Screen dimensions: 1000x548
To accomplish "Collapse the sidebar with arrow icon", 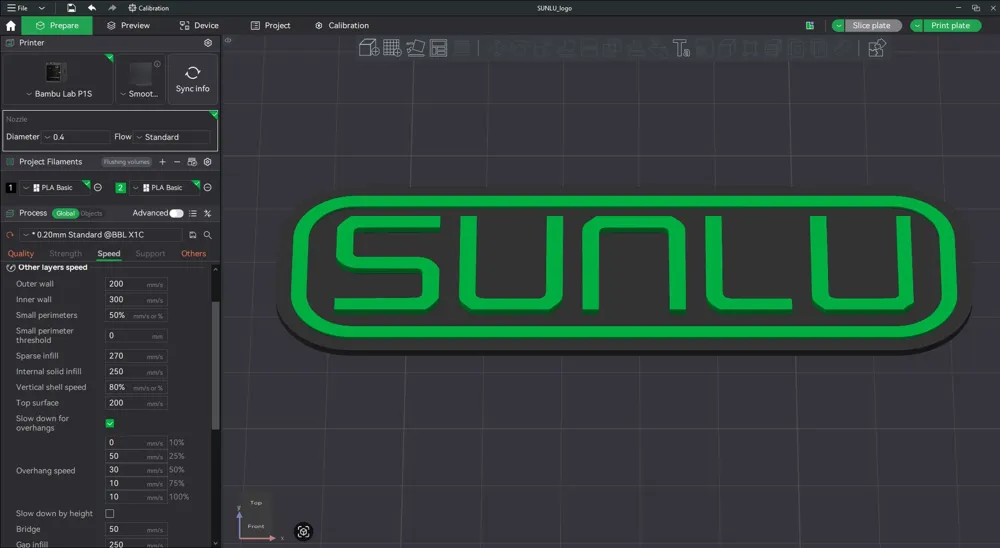I will 228,40.
